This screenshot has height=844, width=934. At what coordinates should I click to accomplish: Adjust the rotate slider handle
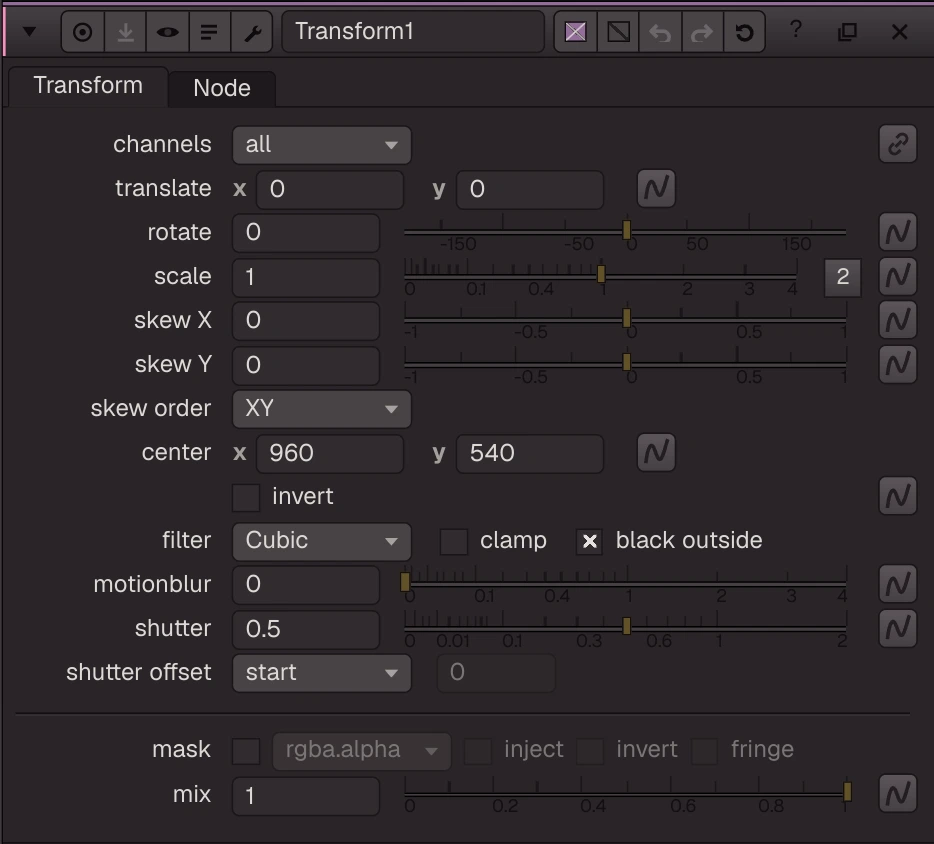[627, 230]
